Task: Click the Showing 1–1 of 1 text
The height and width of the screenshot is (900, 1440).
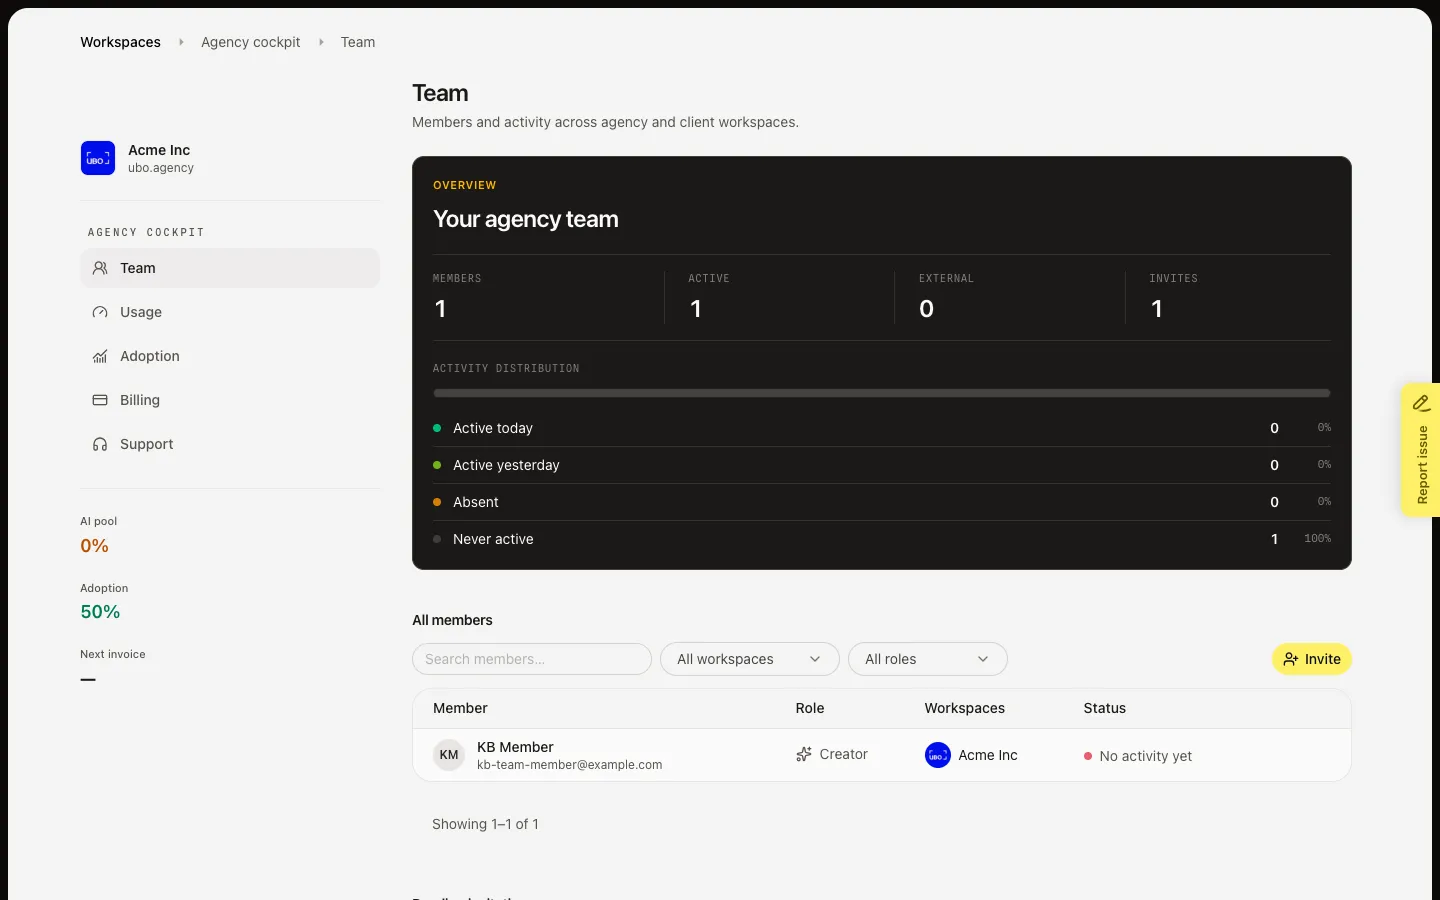Action: [485, 824]
